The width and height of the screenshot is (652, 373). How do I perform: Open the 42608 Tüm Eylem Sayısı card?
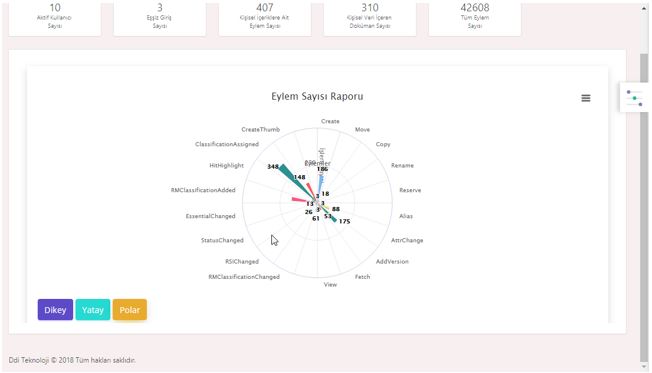point(475,18)
